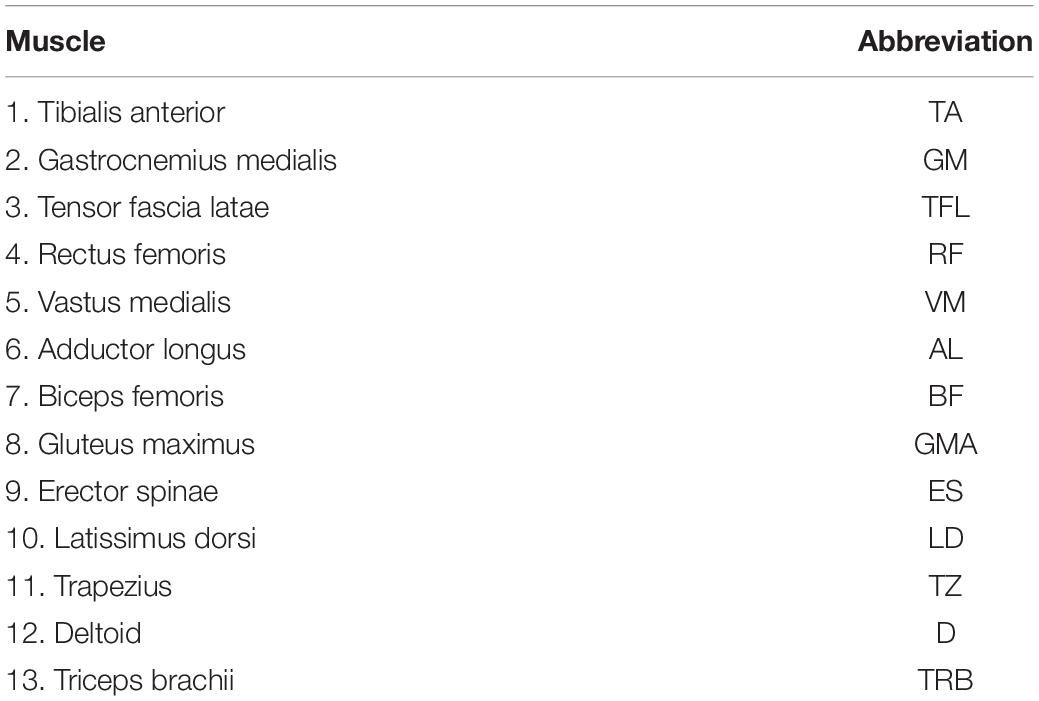The height and width of the screenshot is (701, 1039).
Task: Click the Adductor longus entry
Action: 125,350
